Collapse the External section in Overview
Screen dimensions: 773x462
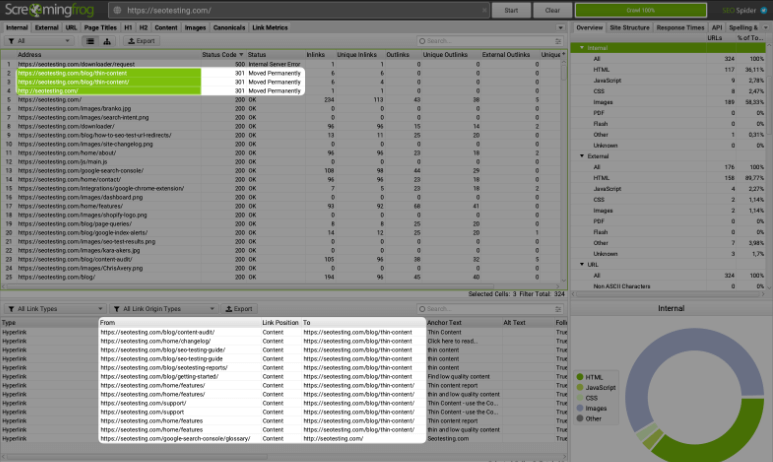point(583,156)
